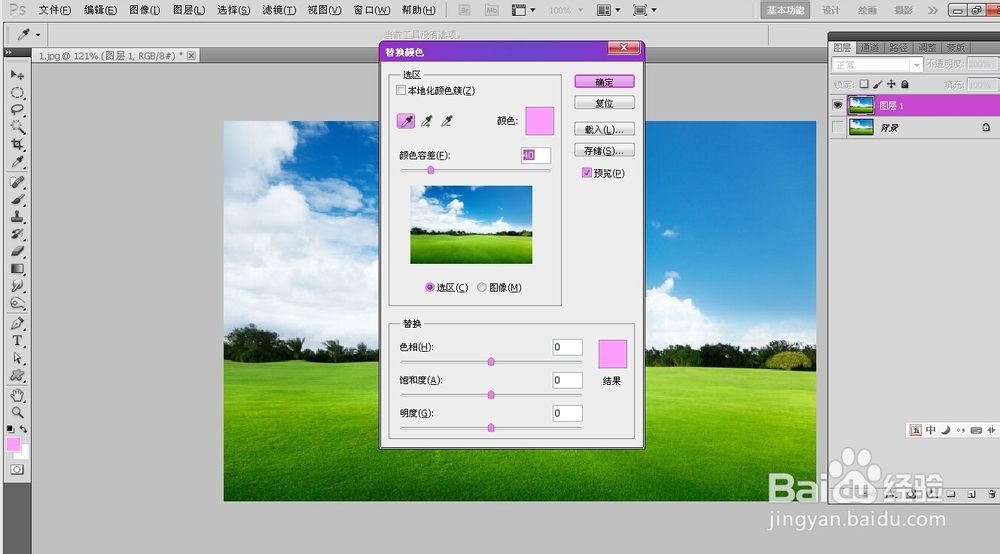The image size is (1000, 554).
Task: Swap foreground and background colors
Action: coord(24,429)
